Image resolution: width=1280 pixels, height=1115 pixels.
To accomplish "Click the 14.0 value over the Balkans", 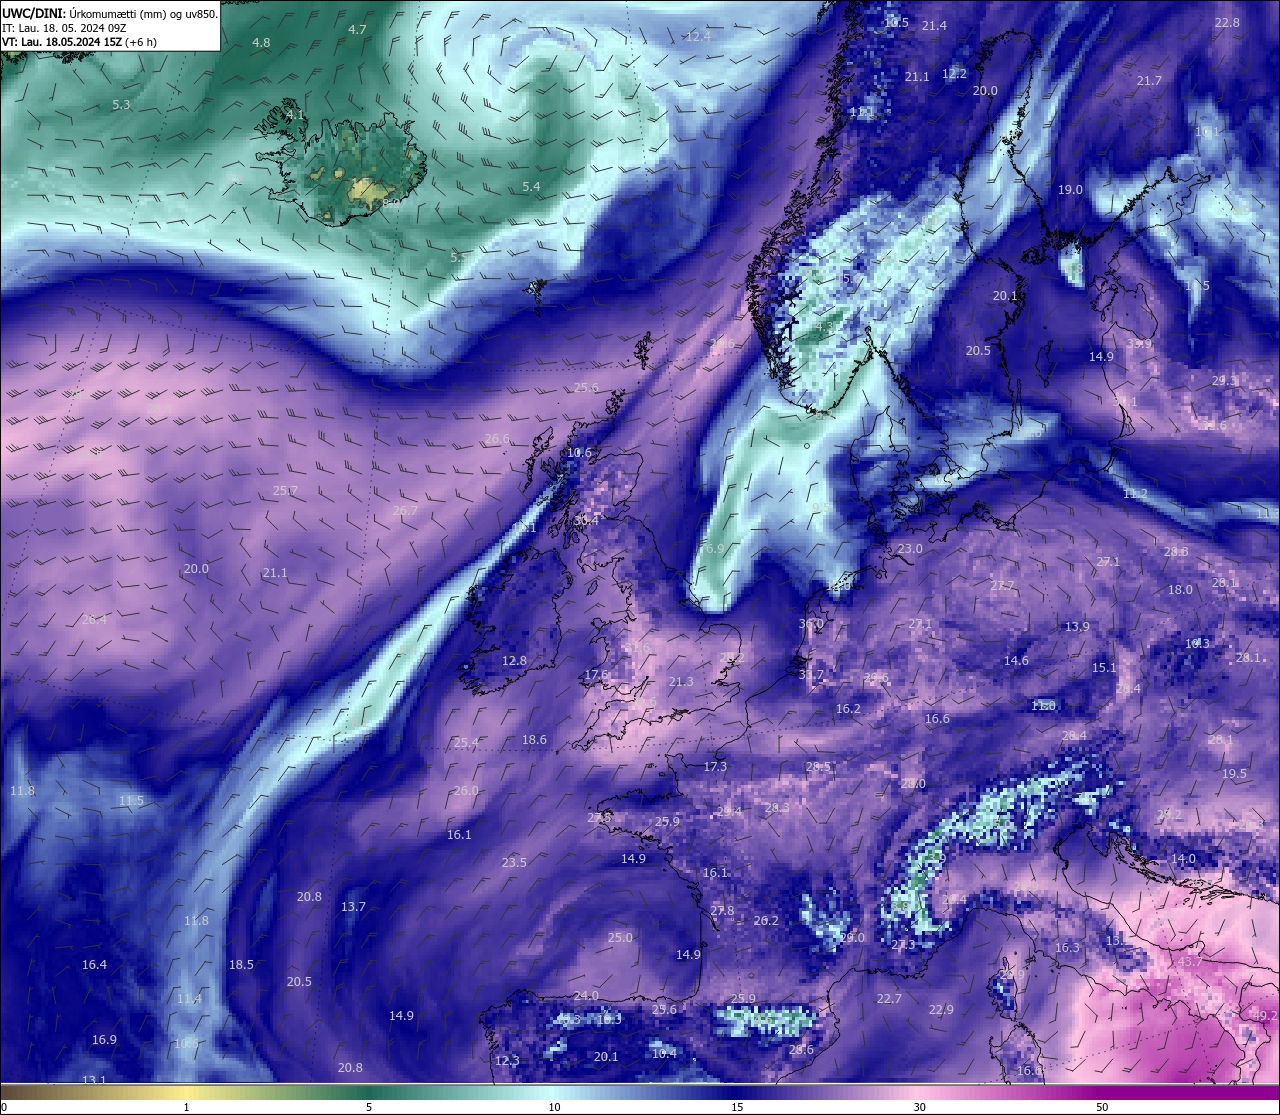I will click(x=1183, y=860).
